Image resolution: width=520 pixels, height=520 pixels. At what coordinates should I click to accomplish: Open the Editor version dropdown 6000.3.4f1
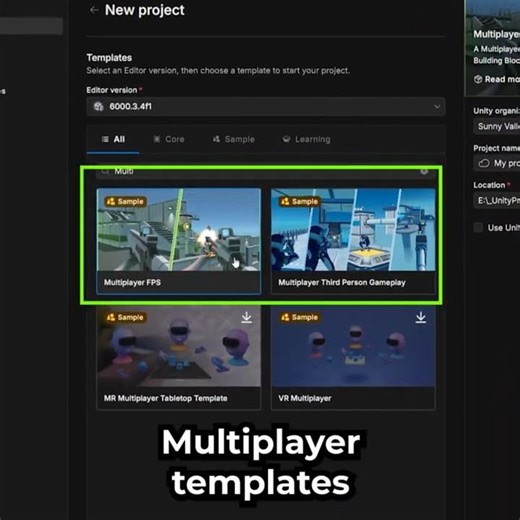pyautogui.click(x=266, y=107)
